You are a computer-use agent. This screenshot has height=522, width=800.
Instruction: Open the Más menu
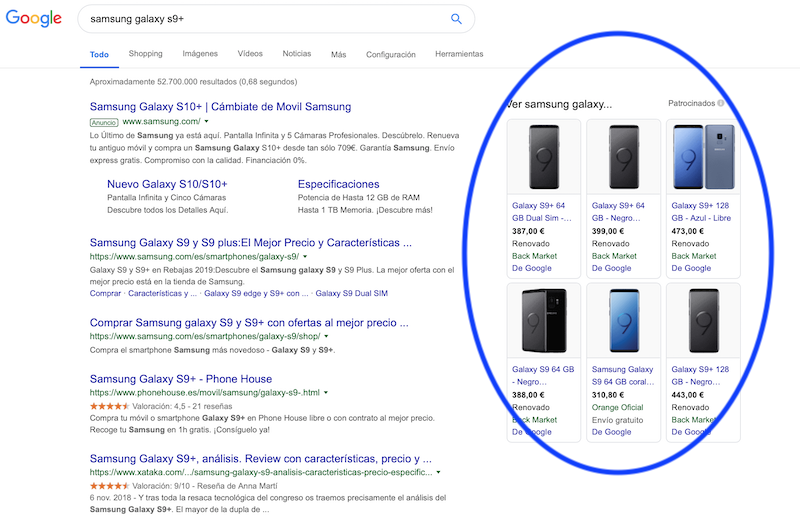point(338,54)
